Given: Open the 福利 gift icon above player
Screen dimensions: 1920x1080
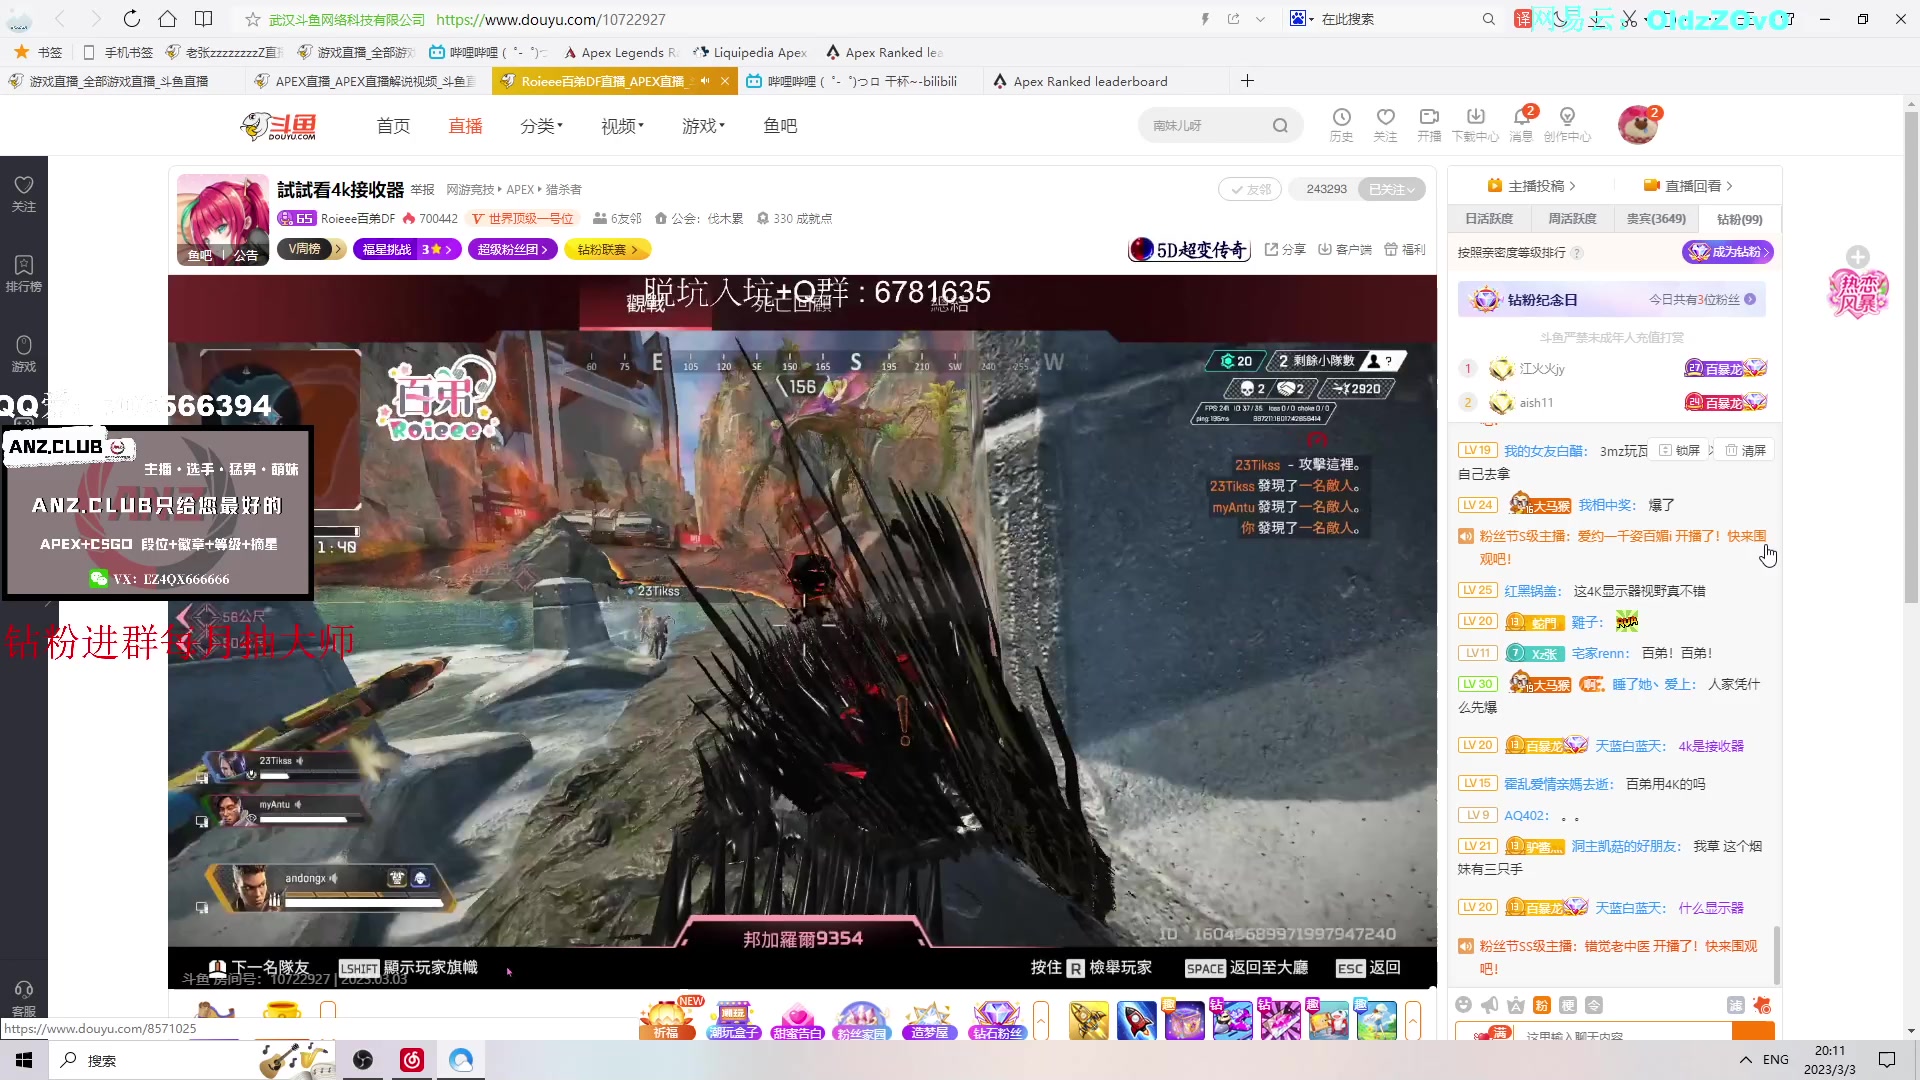Looking at the screenshot, I should click(1404, 250).
